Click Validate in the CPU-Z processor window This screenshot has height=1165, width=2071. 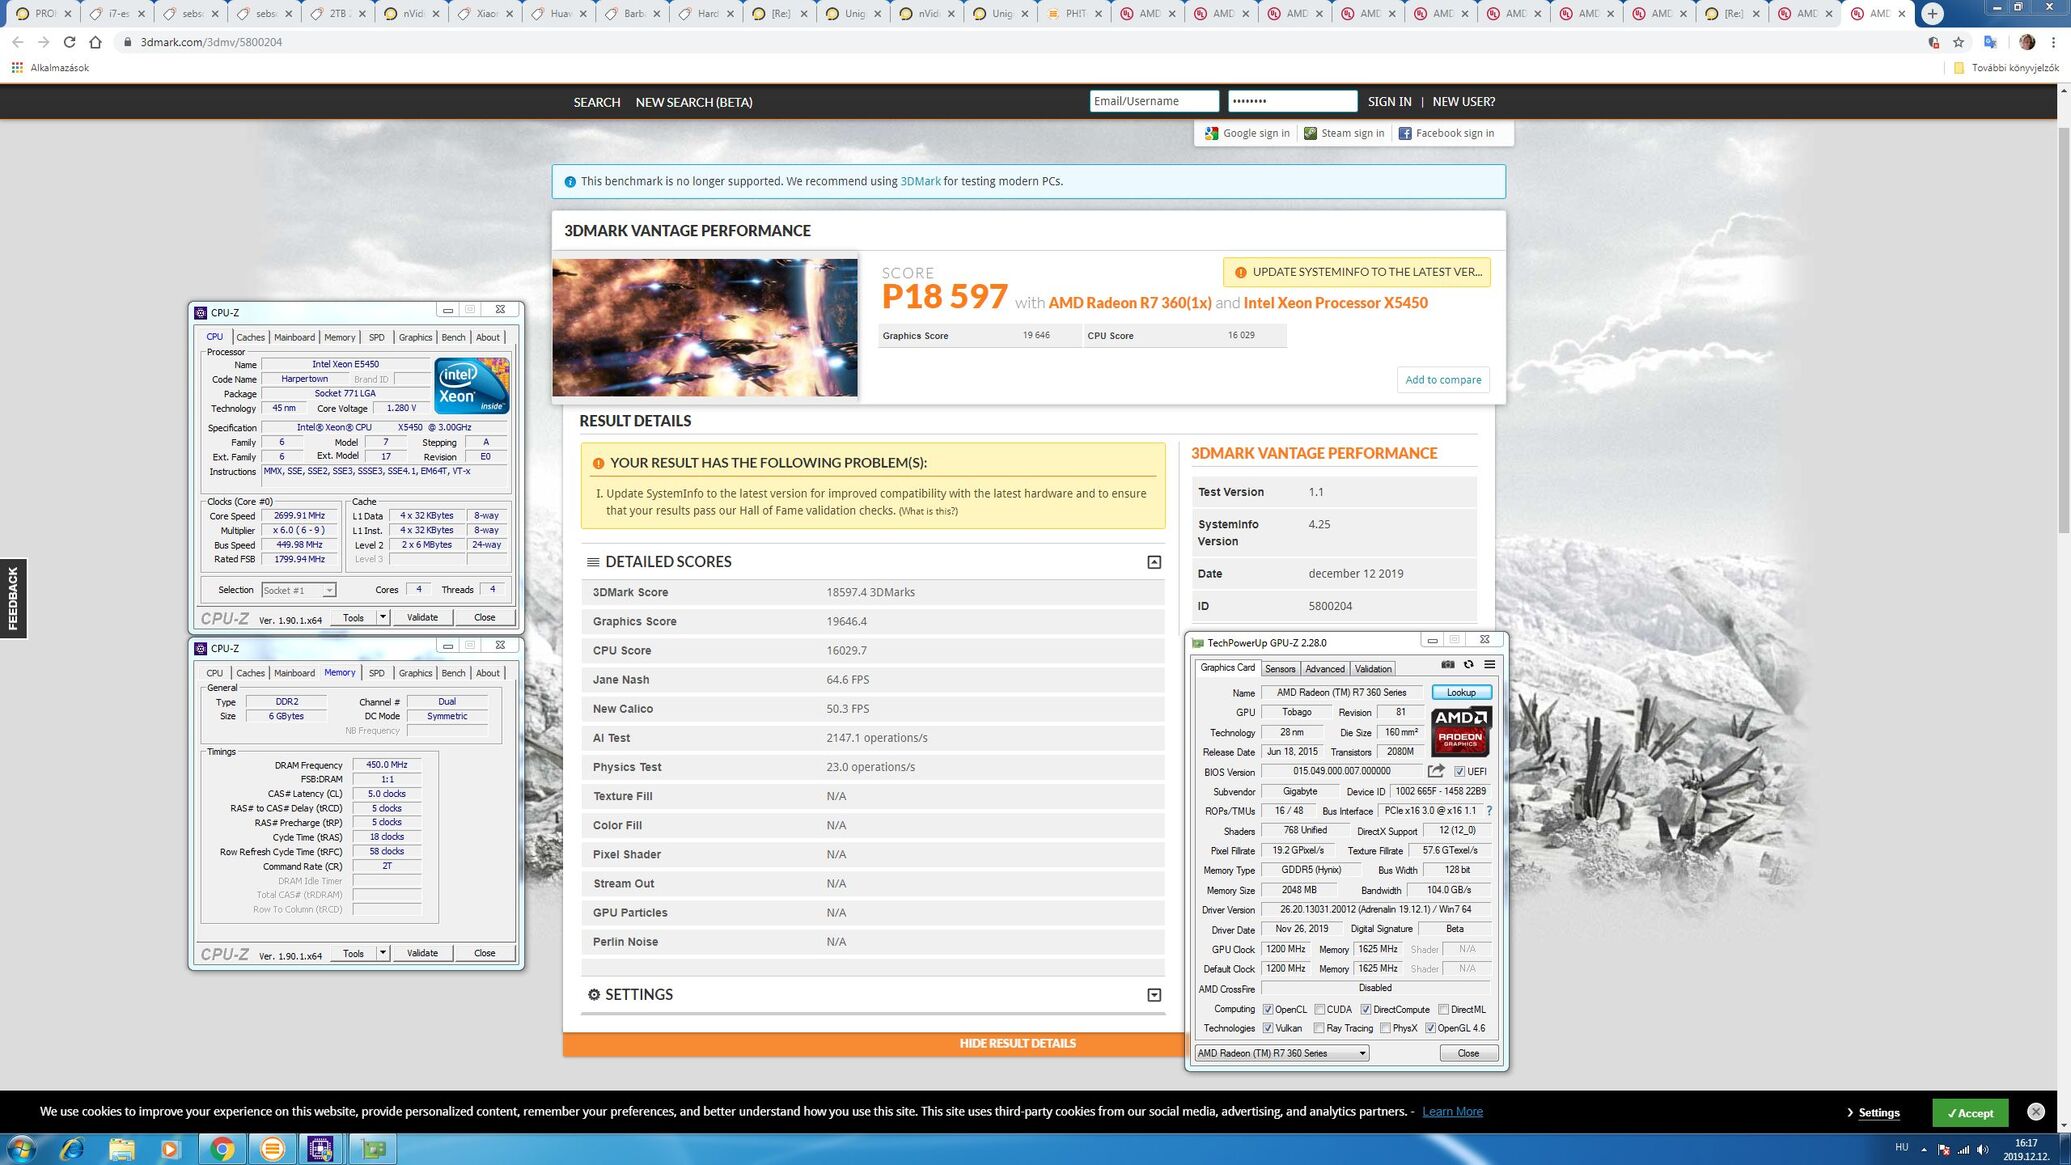click(422, 617)
